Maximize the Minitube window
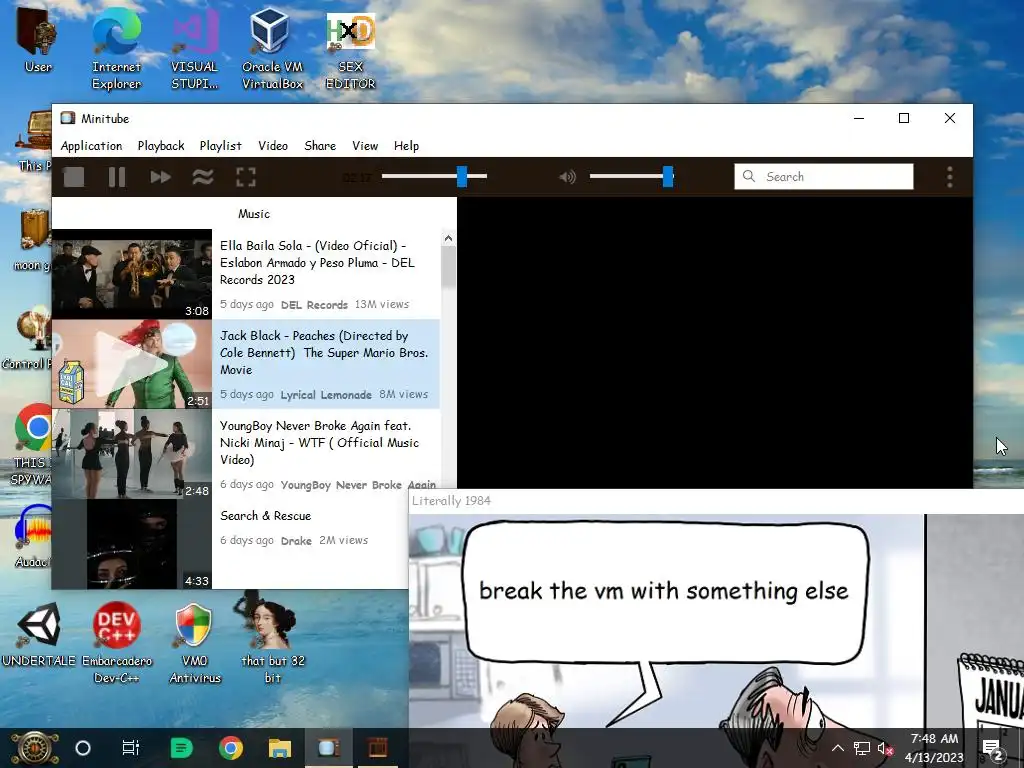Viewport: 1024px width, 768px height. 904,118
